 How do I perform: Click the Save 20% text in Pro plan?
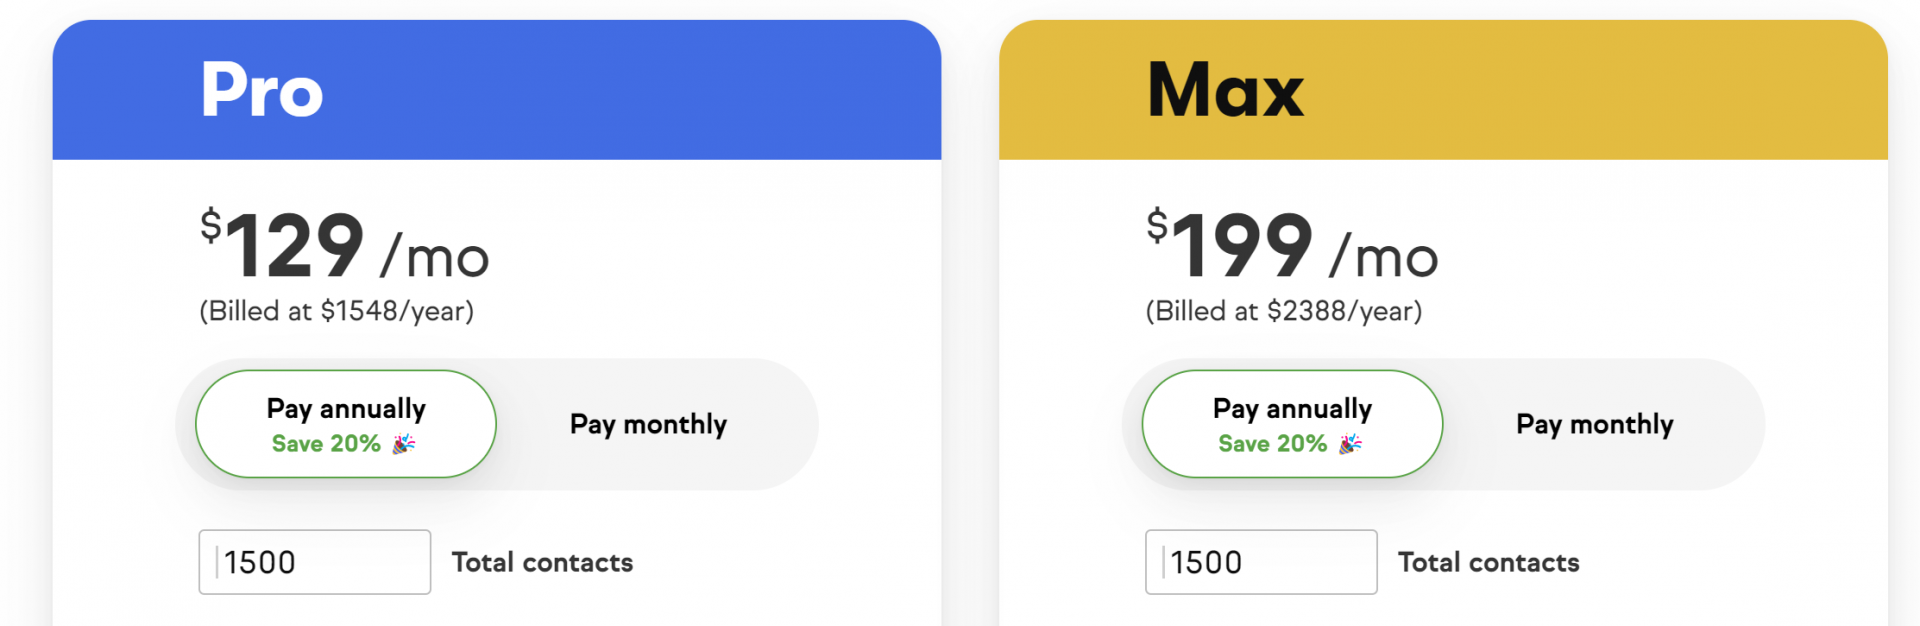tap(326, 444)
